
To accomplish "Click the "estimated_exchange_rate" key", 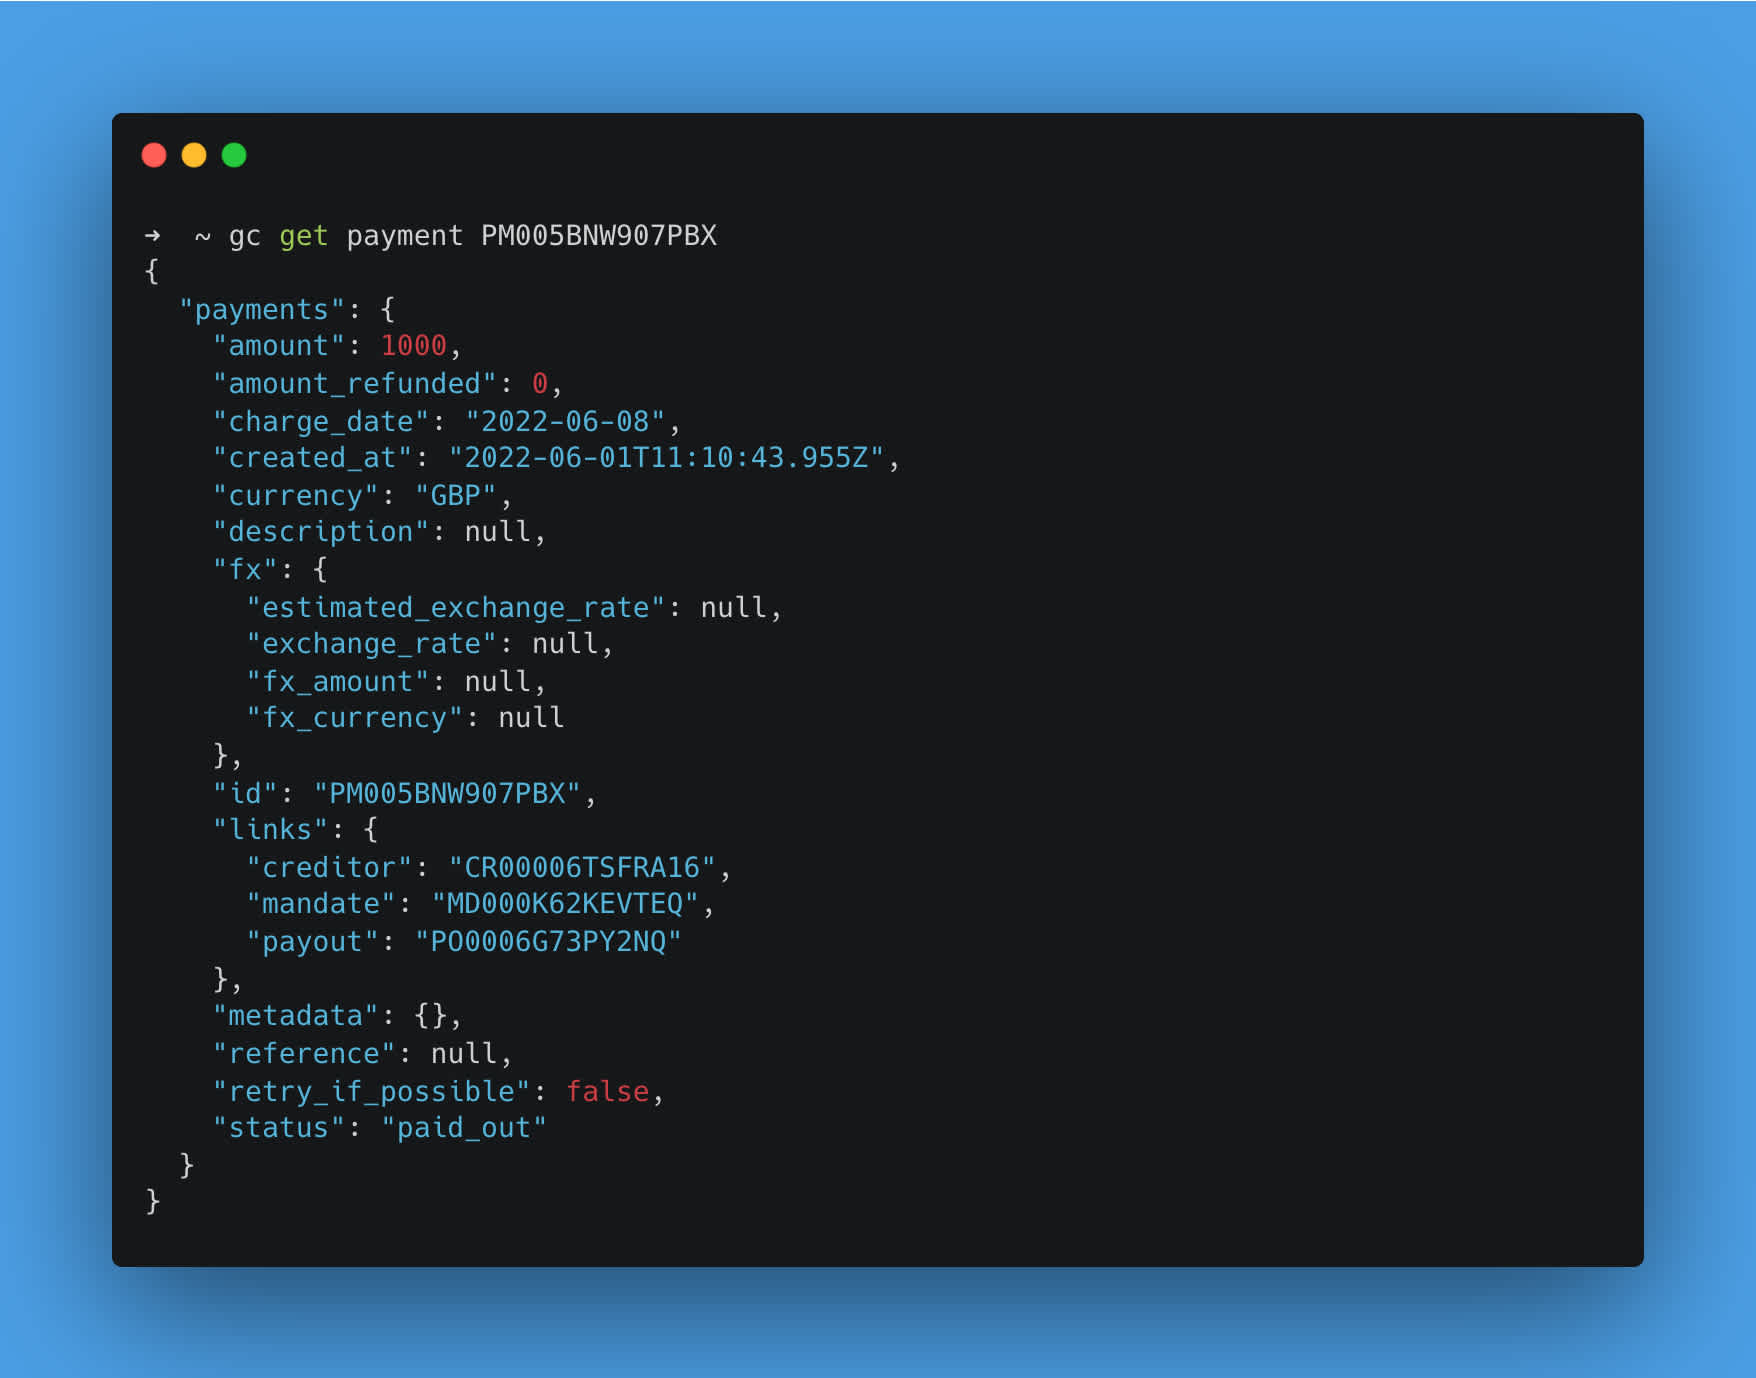I will [x=456, y=608].
